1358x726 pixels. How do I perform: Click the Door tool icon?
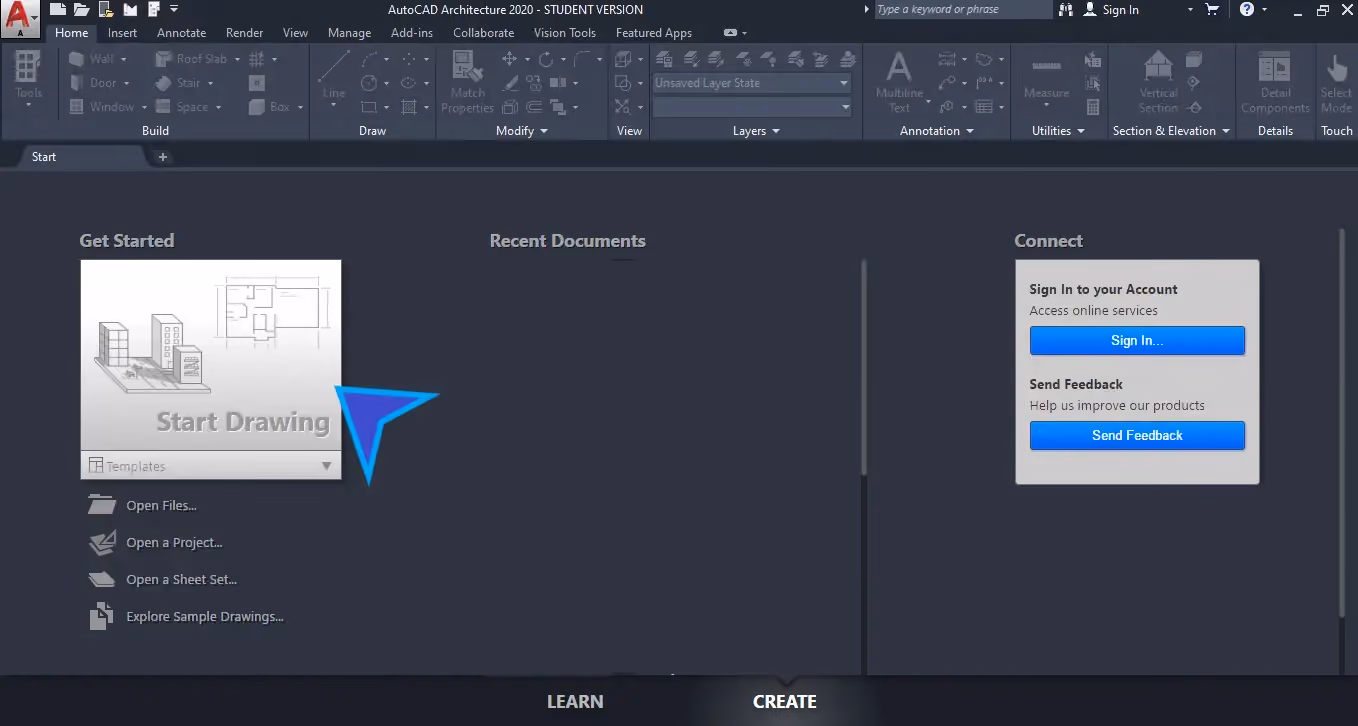[x=77, y=83]
